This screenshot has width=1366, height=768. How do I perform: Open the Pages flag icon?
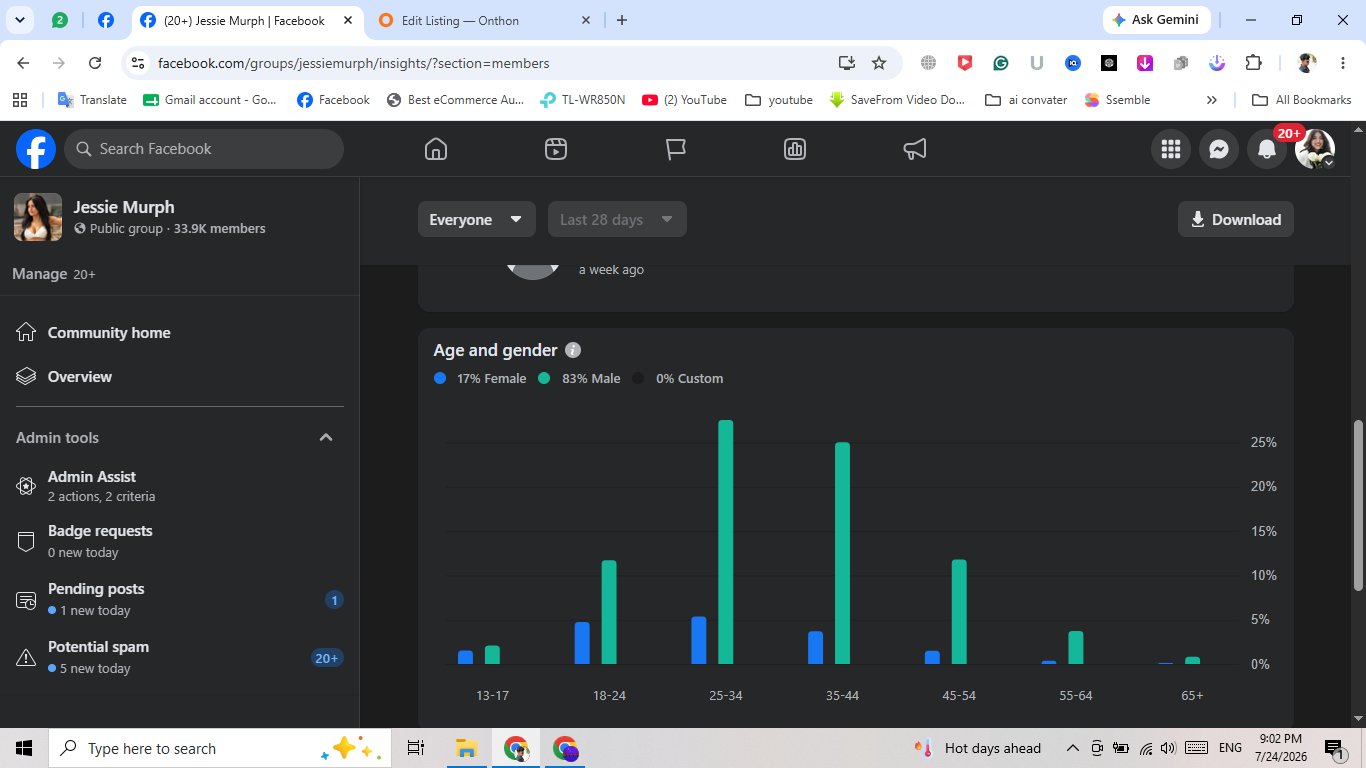[675, 149]
